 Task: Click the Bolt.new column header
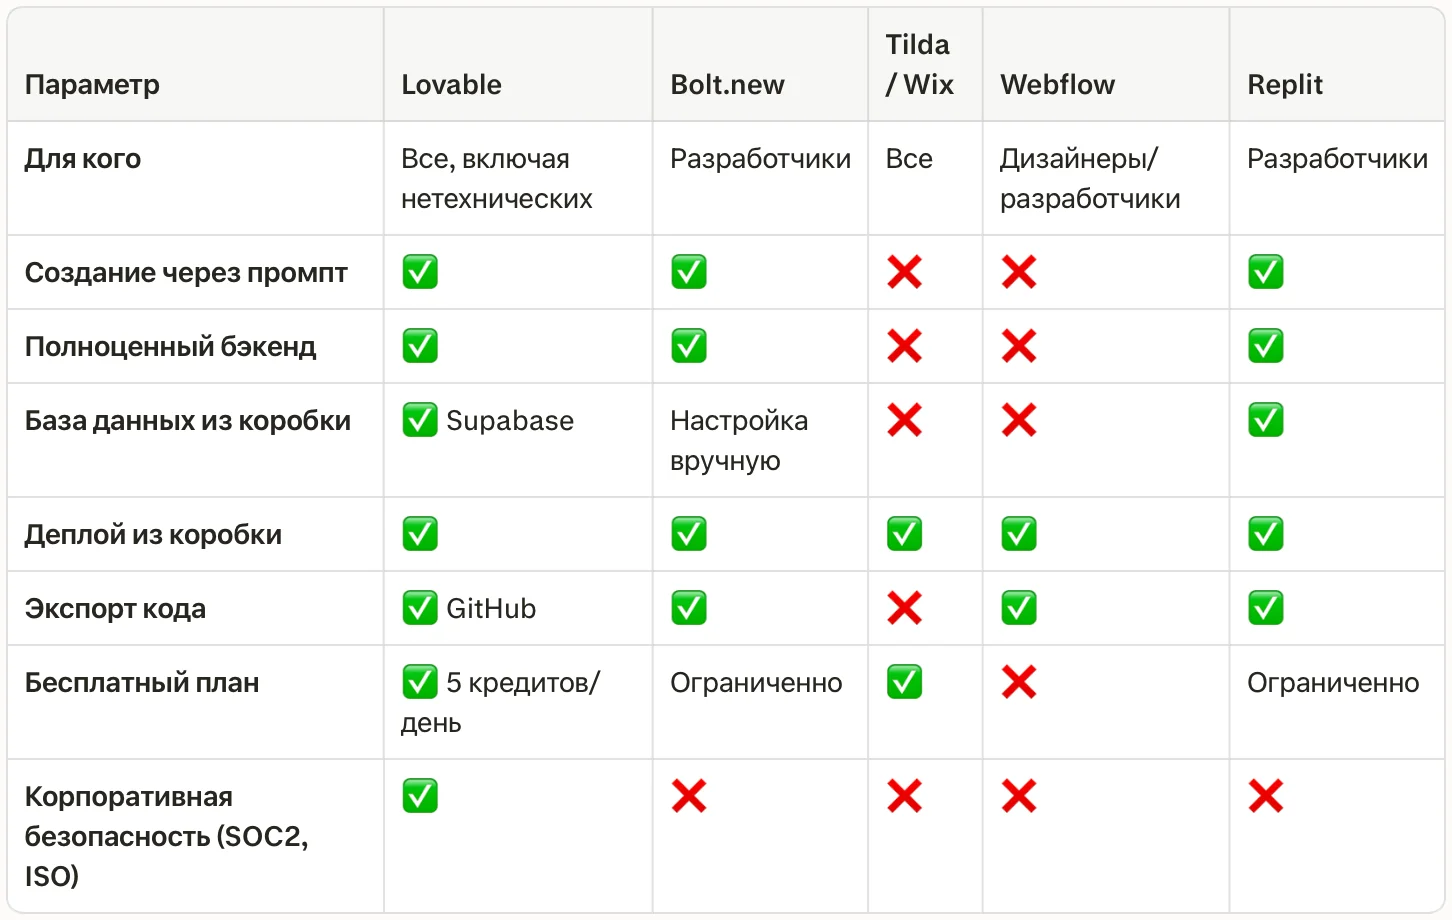(727, 85)
